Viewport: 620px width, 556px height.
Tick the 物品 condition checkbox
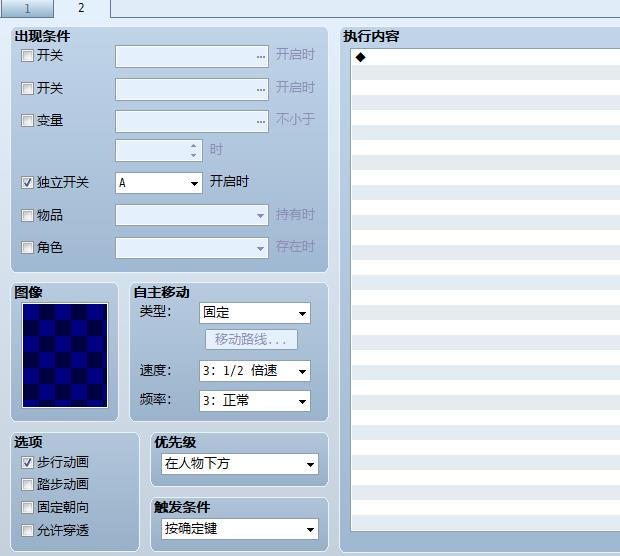tap(27, 215)
